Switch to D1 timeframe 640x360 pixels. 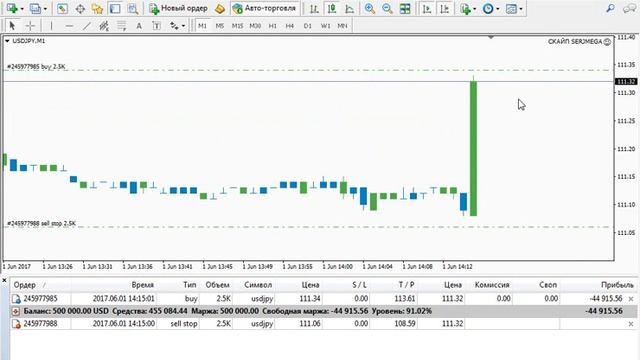(308, 26)
